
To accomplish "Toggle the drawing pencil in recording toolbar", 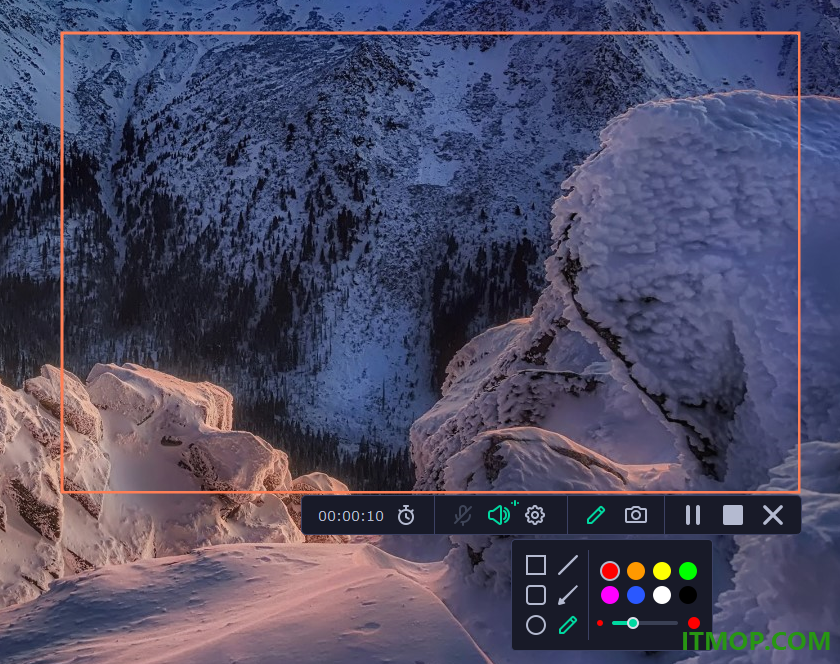I will pos(596,515).
